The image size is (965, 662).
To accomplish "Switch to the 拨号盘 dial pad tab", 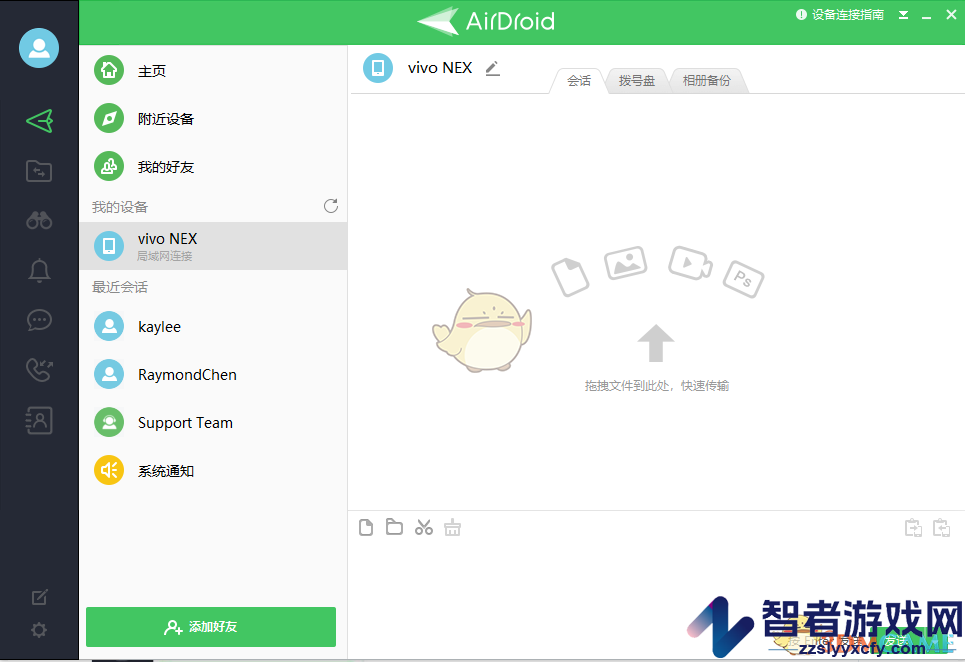I will pyautogui.click(x=637, y=81).
